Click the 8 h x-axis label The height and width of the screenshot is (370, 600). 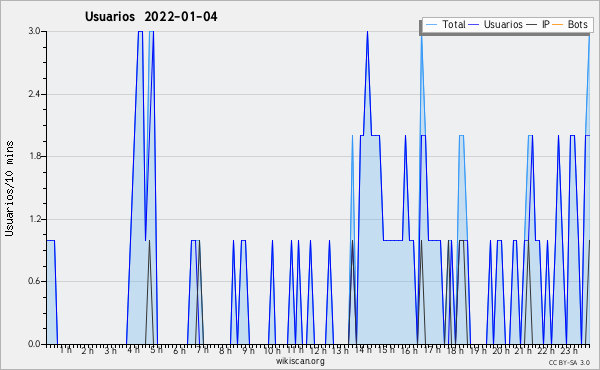(225, 350)
